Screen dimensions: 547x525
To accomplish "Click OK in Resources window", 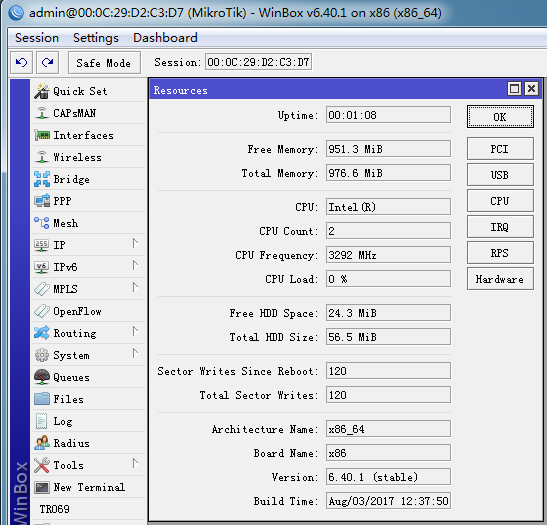I will pos(500,117).
